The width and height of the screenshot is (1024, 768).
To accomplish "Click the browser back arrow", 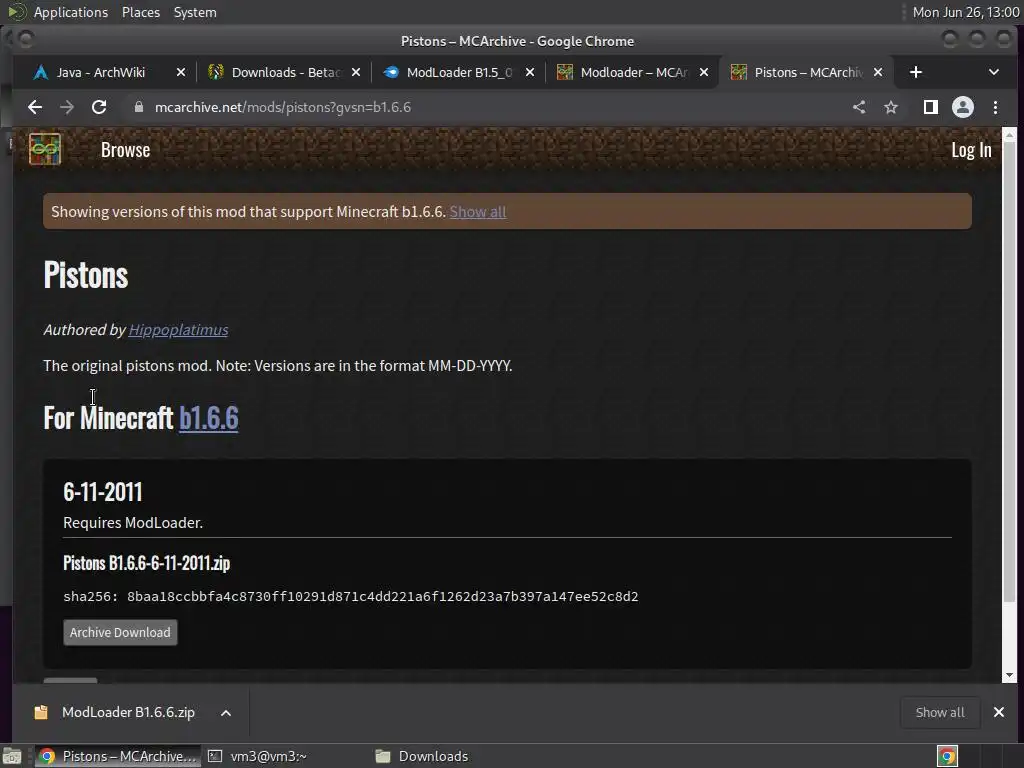I will pyautogui.click(x=35, y=107).
